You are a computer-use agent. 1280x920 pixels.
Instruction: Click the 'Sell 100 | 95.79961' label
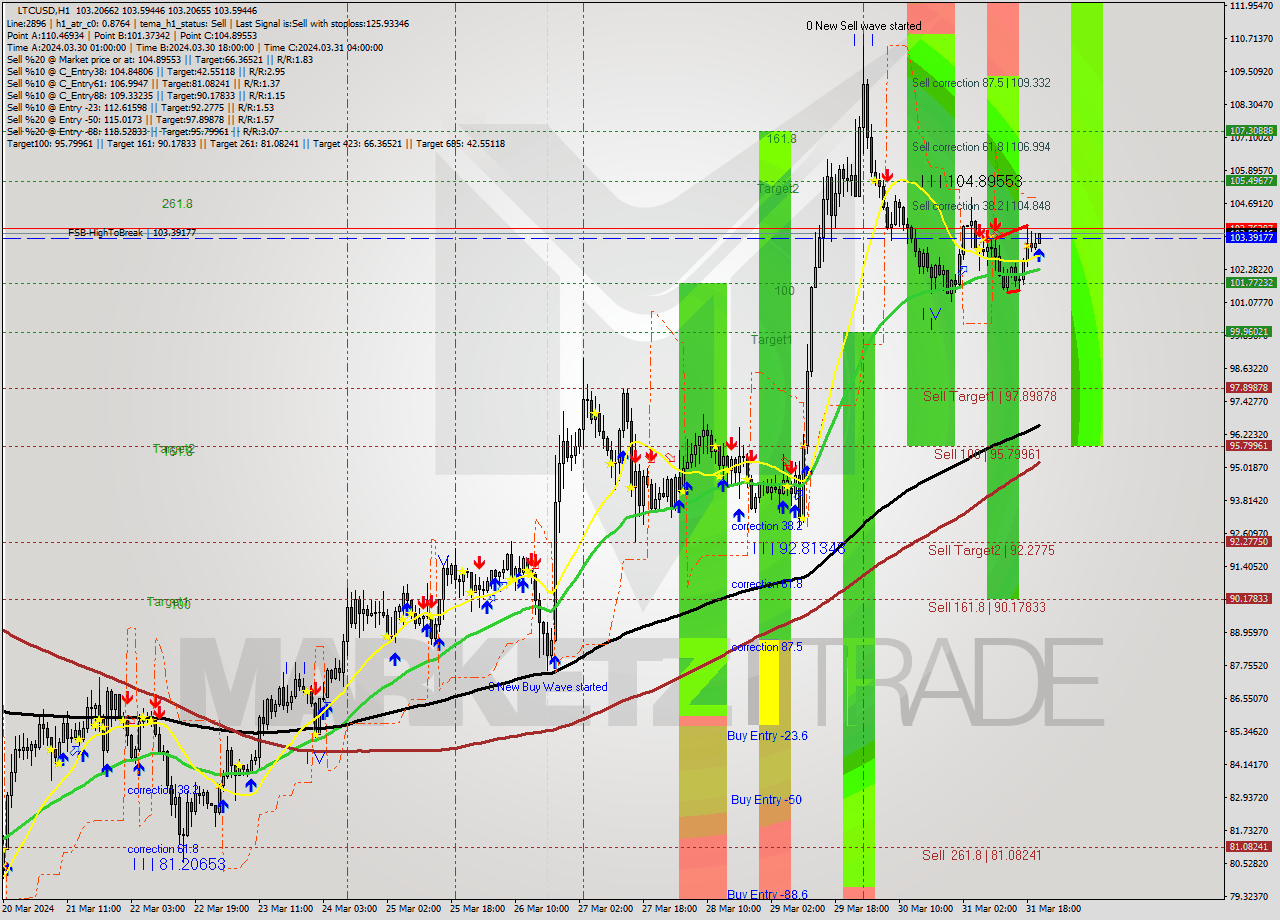click(987, 454)
